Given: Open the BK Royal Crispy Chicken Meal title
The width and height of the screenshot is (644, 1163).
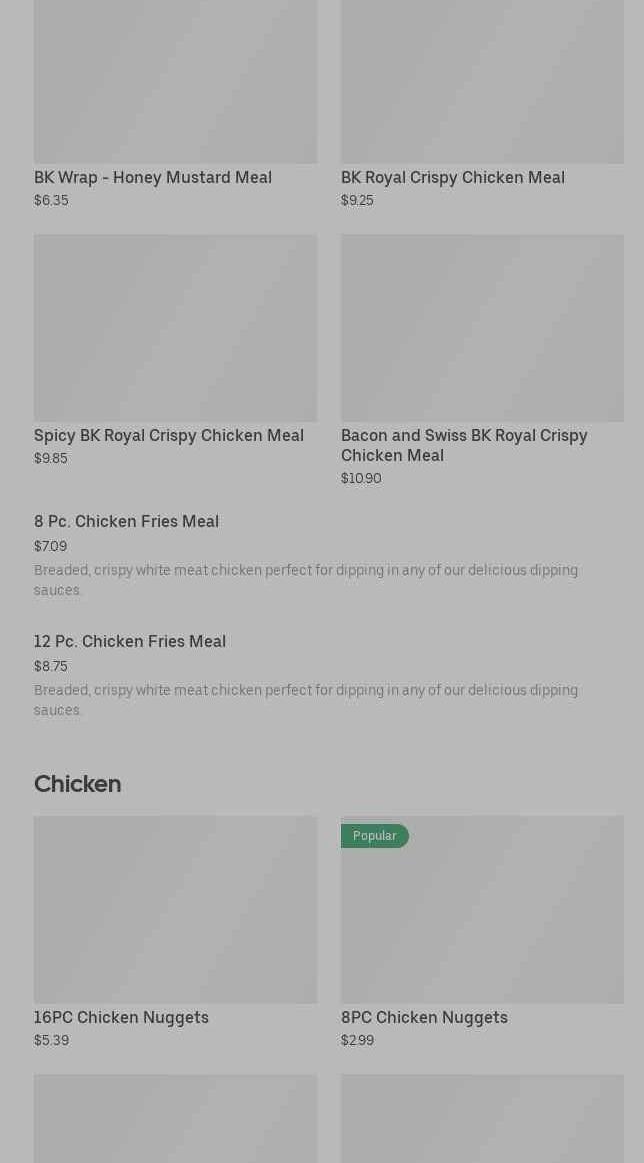Looking at the screenshot, I should tap(453, 177).
